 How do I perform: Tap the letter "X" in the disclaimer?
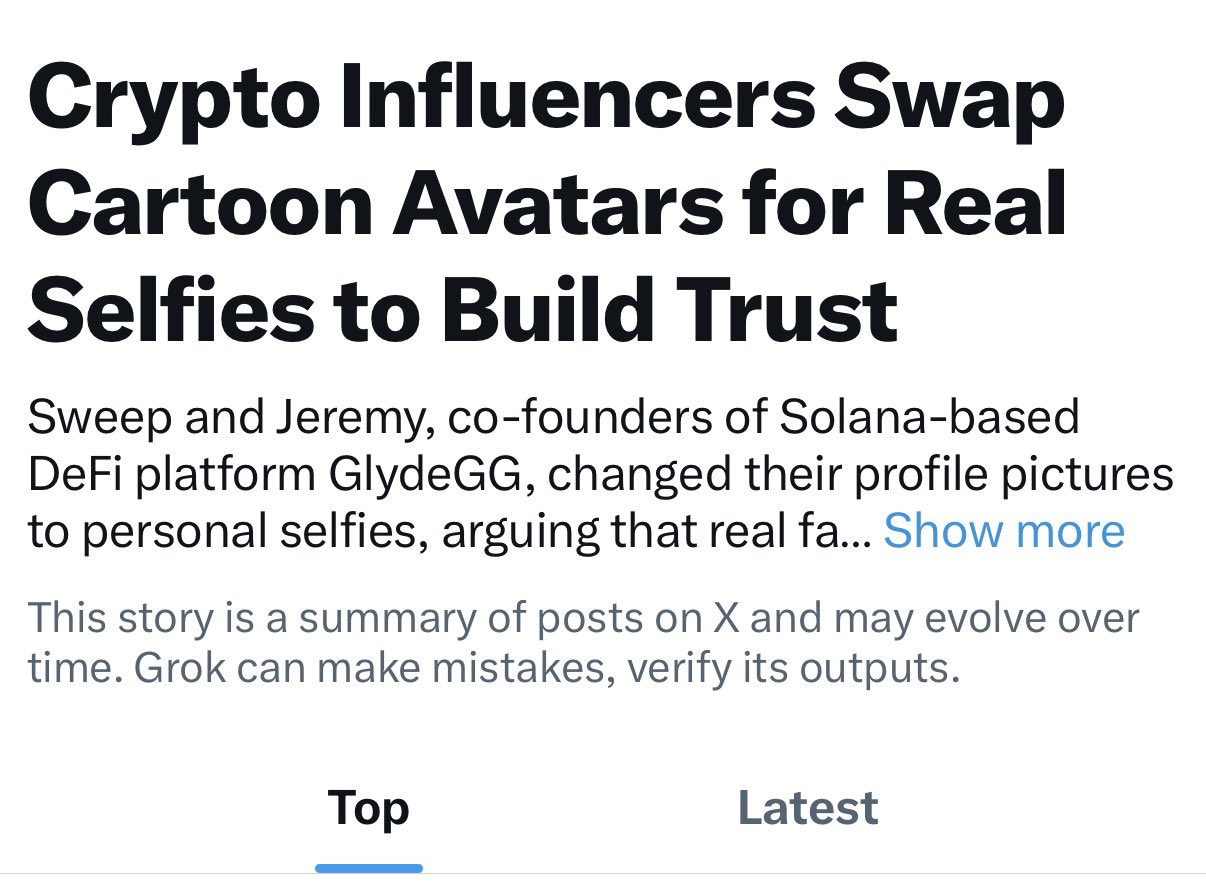(725, 619)
